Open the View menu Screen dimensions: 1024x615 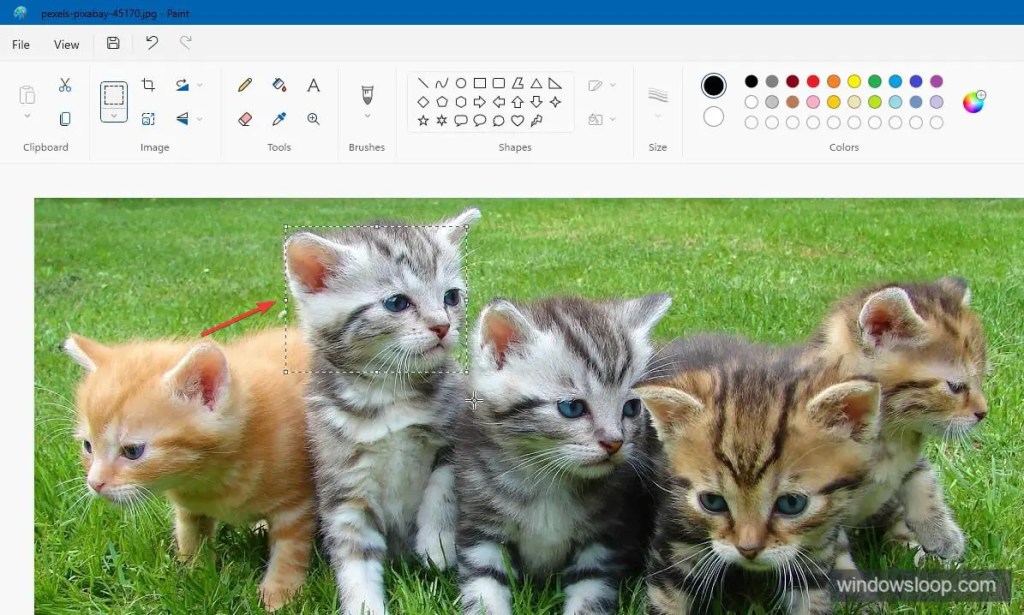(66, 44)
